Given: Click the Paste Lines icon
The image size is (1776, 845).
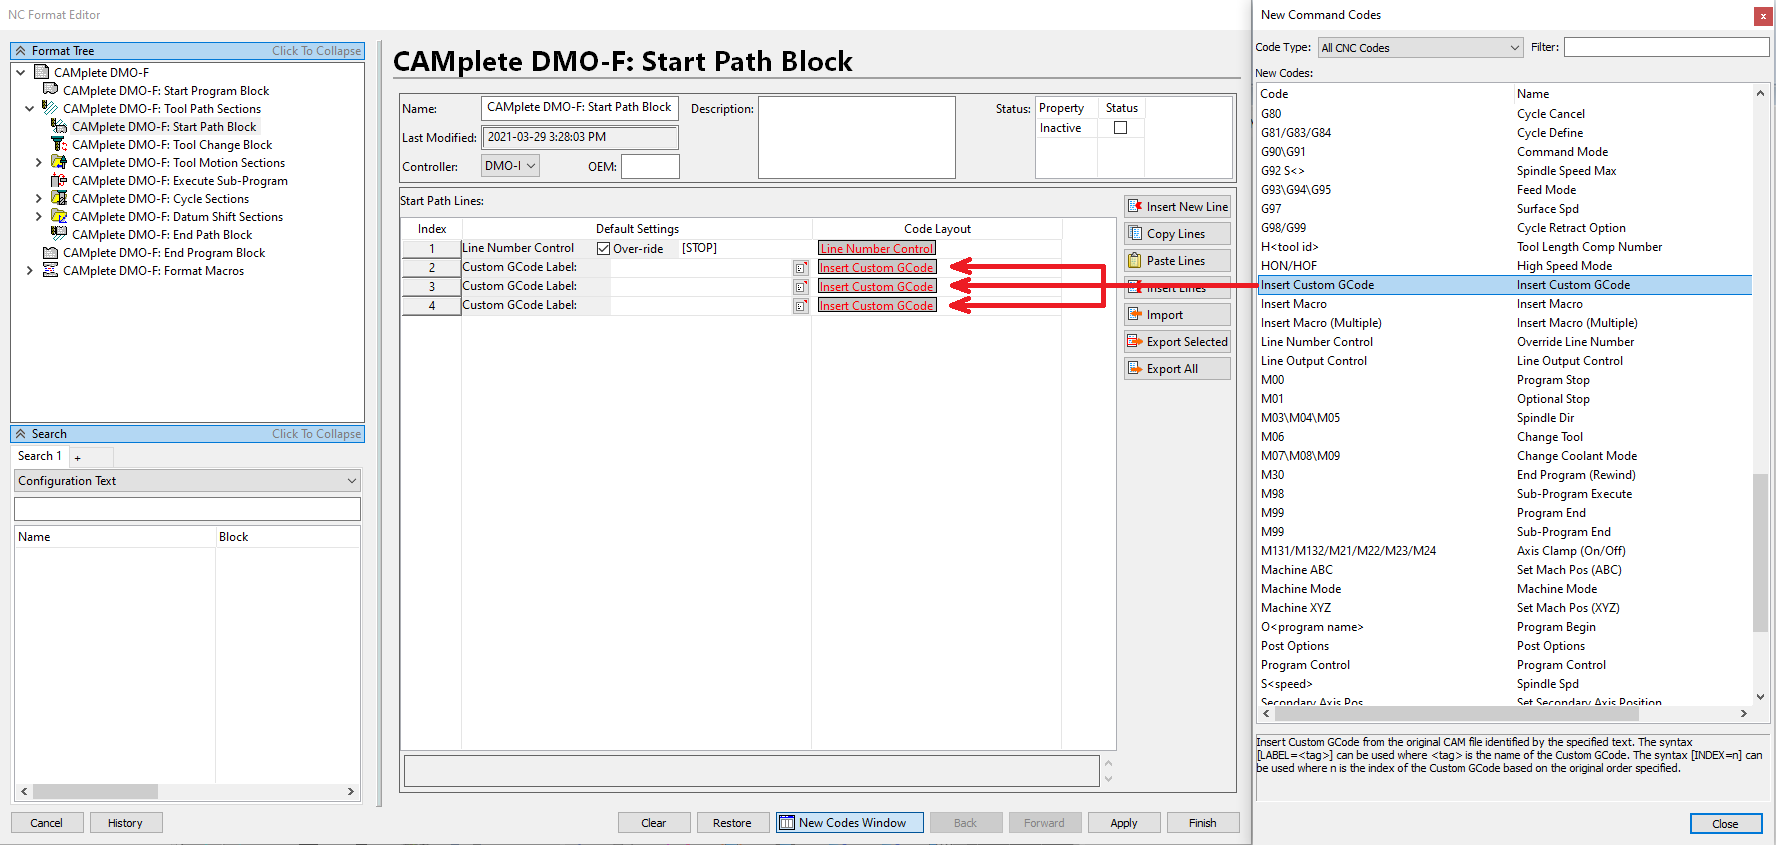Looking at the screenshot, I should click(1135, 260).
